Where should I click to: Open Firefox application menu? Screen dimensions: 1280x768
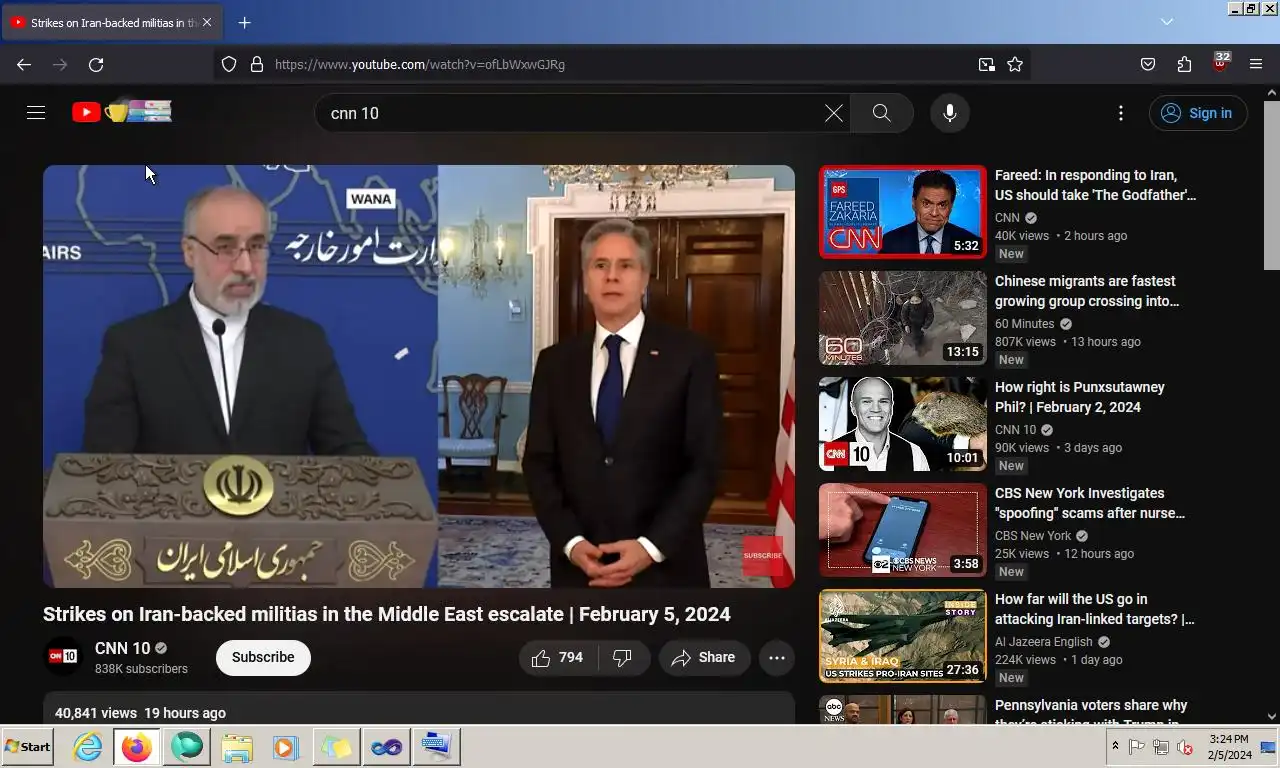coord(1256,64)
